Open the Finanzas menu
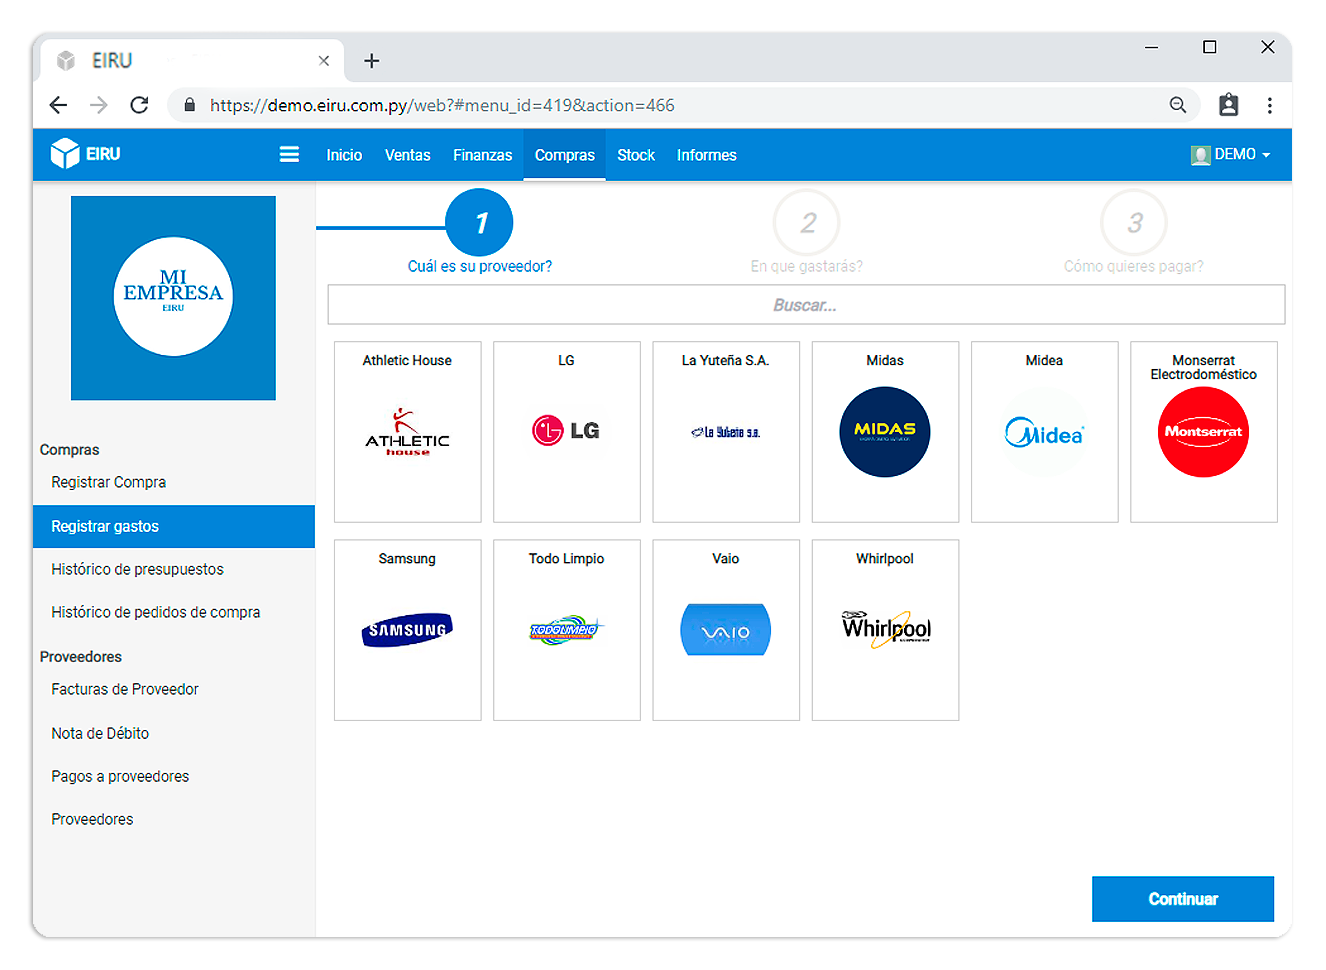Viewport: 1326px width, 970px height. click(x=482, y=155)
